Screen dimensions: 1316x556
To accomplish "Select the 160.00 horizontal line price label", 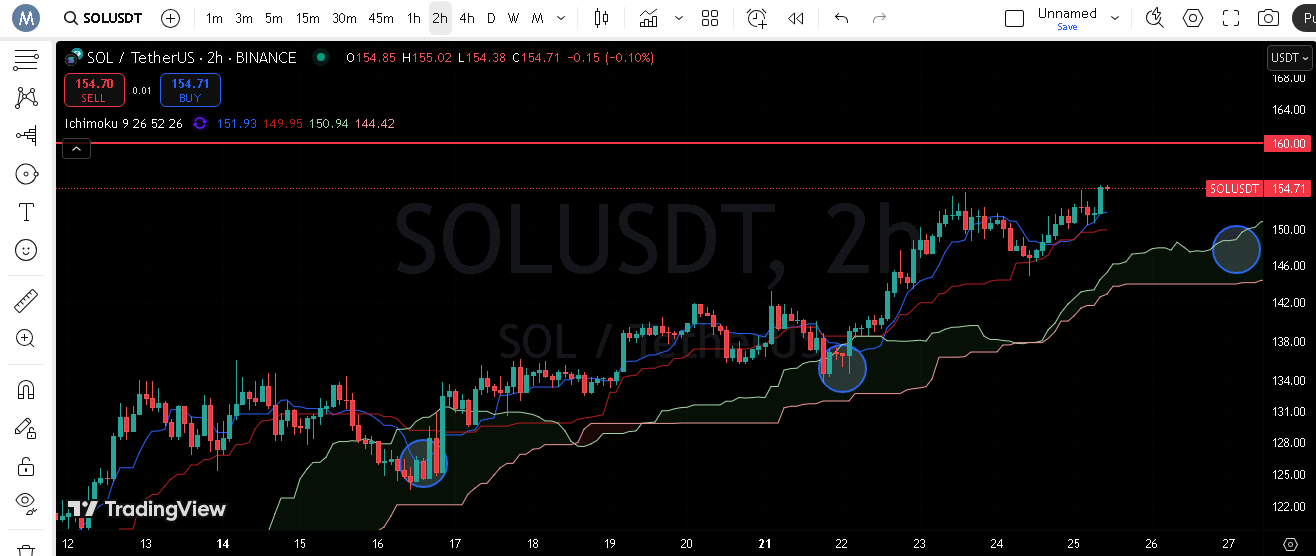I will point(1287,143).
